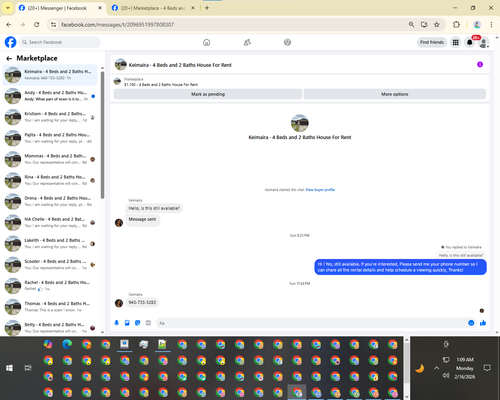Click the Mark as pending button

208,94
